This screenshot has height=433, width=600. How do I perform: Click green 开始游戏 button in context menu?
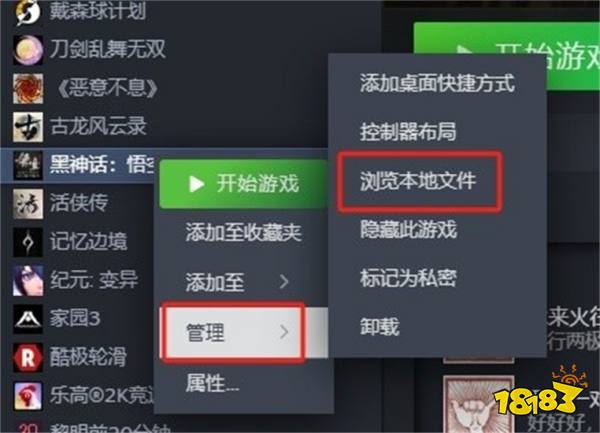[243, 184]
